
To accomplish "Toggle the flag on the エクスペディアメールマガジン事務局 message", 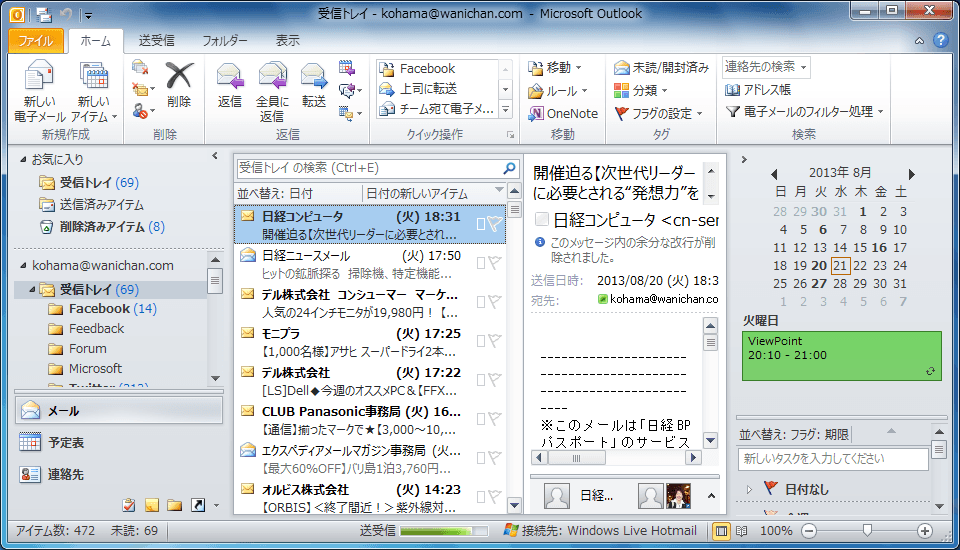I will [x=495, y=458].
